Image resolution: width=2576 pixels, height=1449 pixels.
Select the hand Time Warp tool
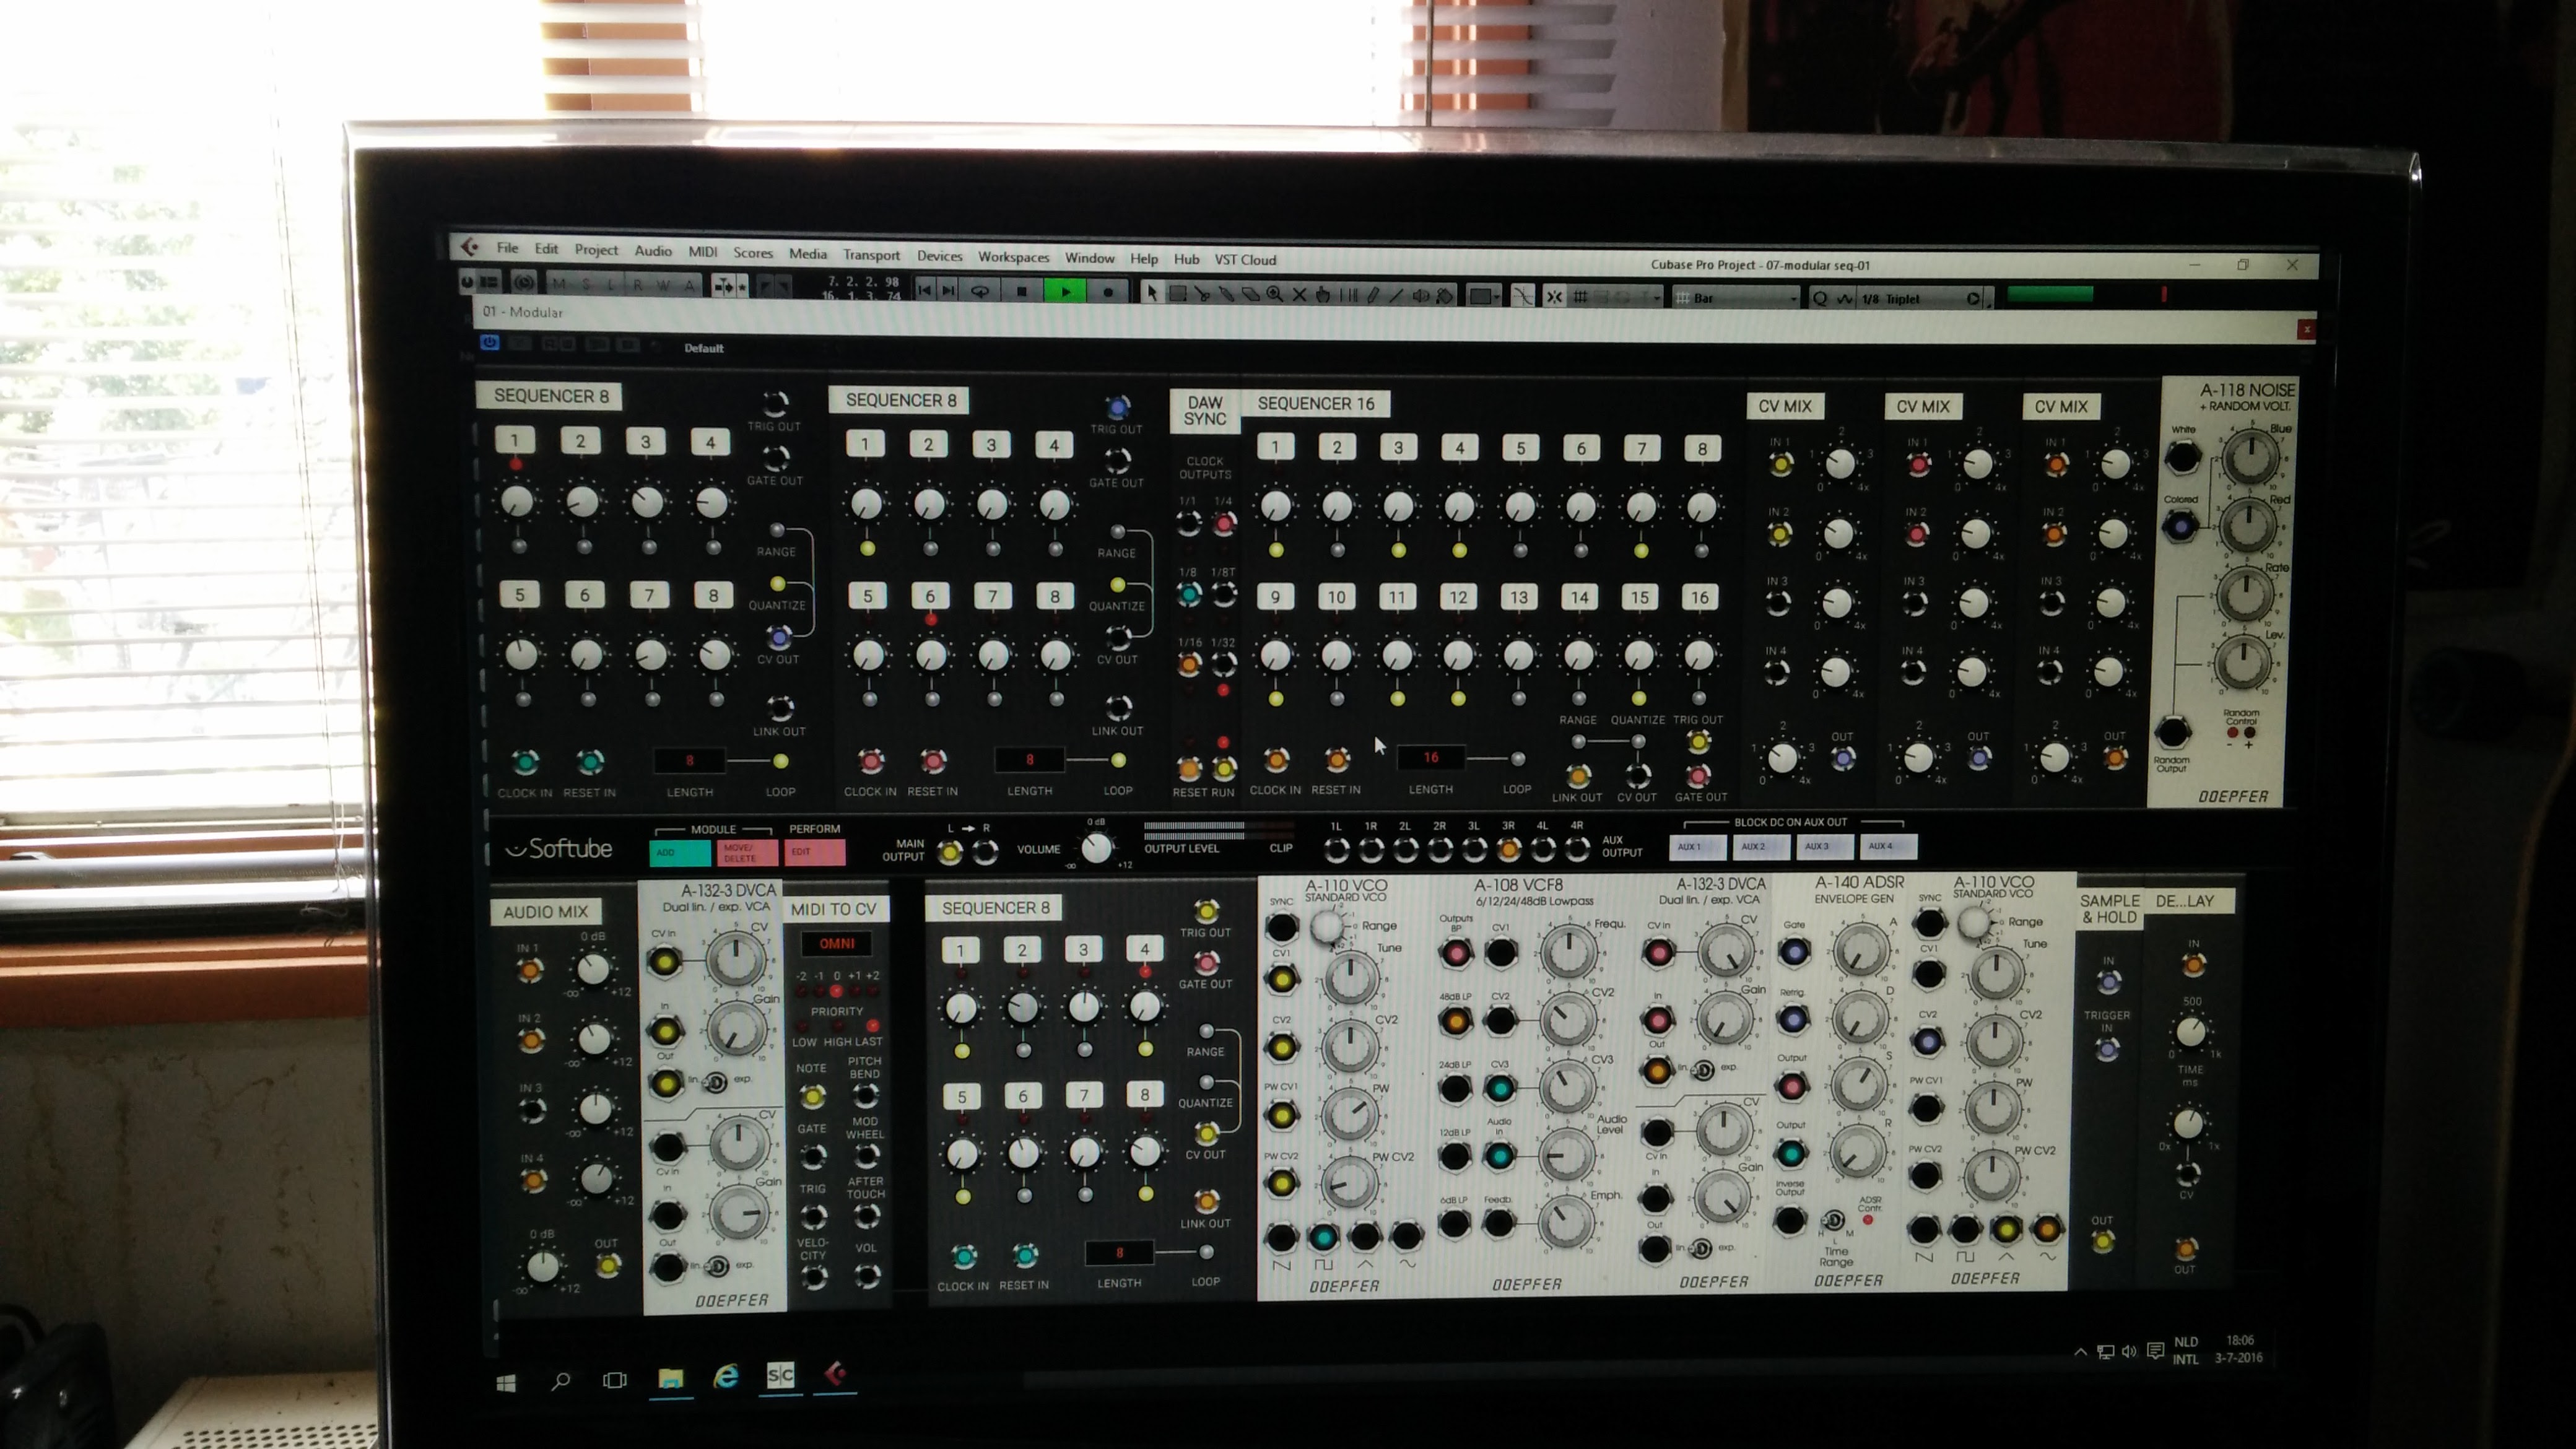click(1323, 295)
